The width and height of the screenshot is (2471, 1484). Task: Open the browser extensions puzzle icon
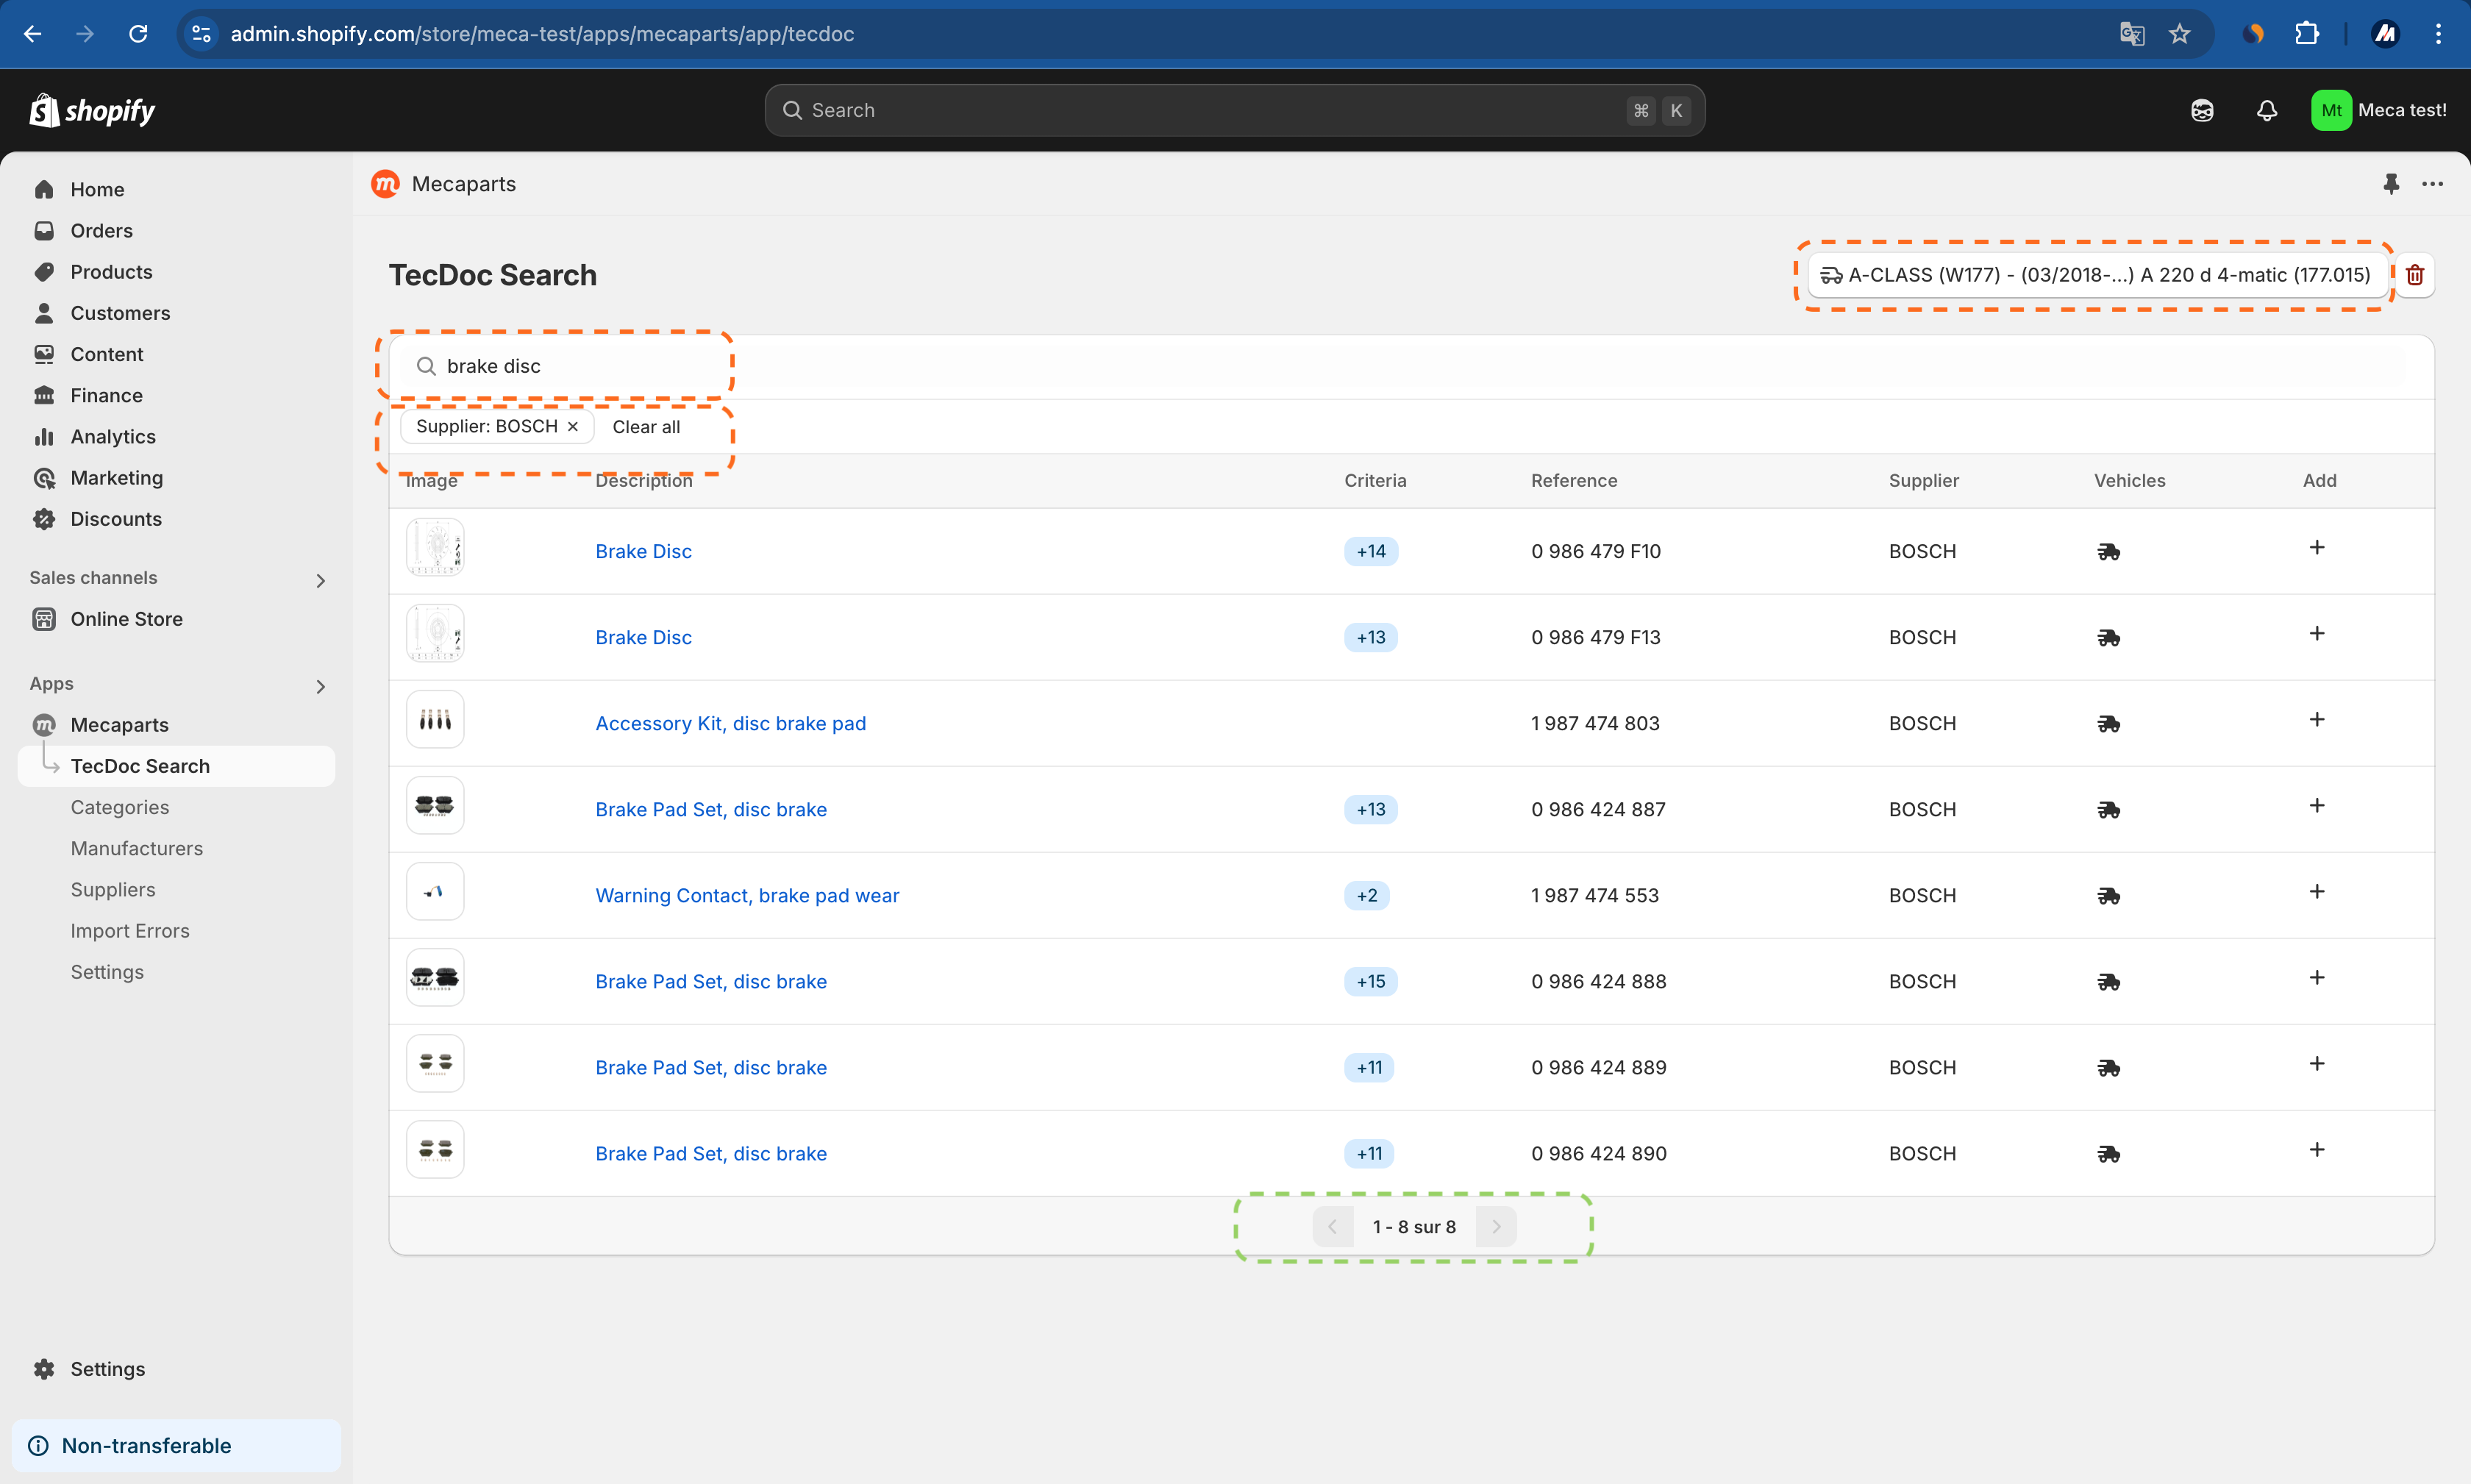(x=2307, y=34)
